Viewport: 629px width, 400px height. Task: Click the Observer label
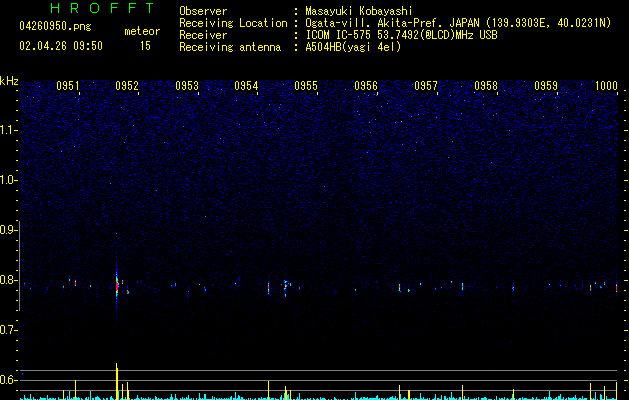[x=203, y=11]
